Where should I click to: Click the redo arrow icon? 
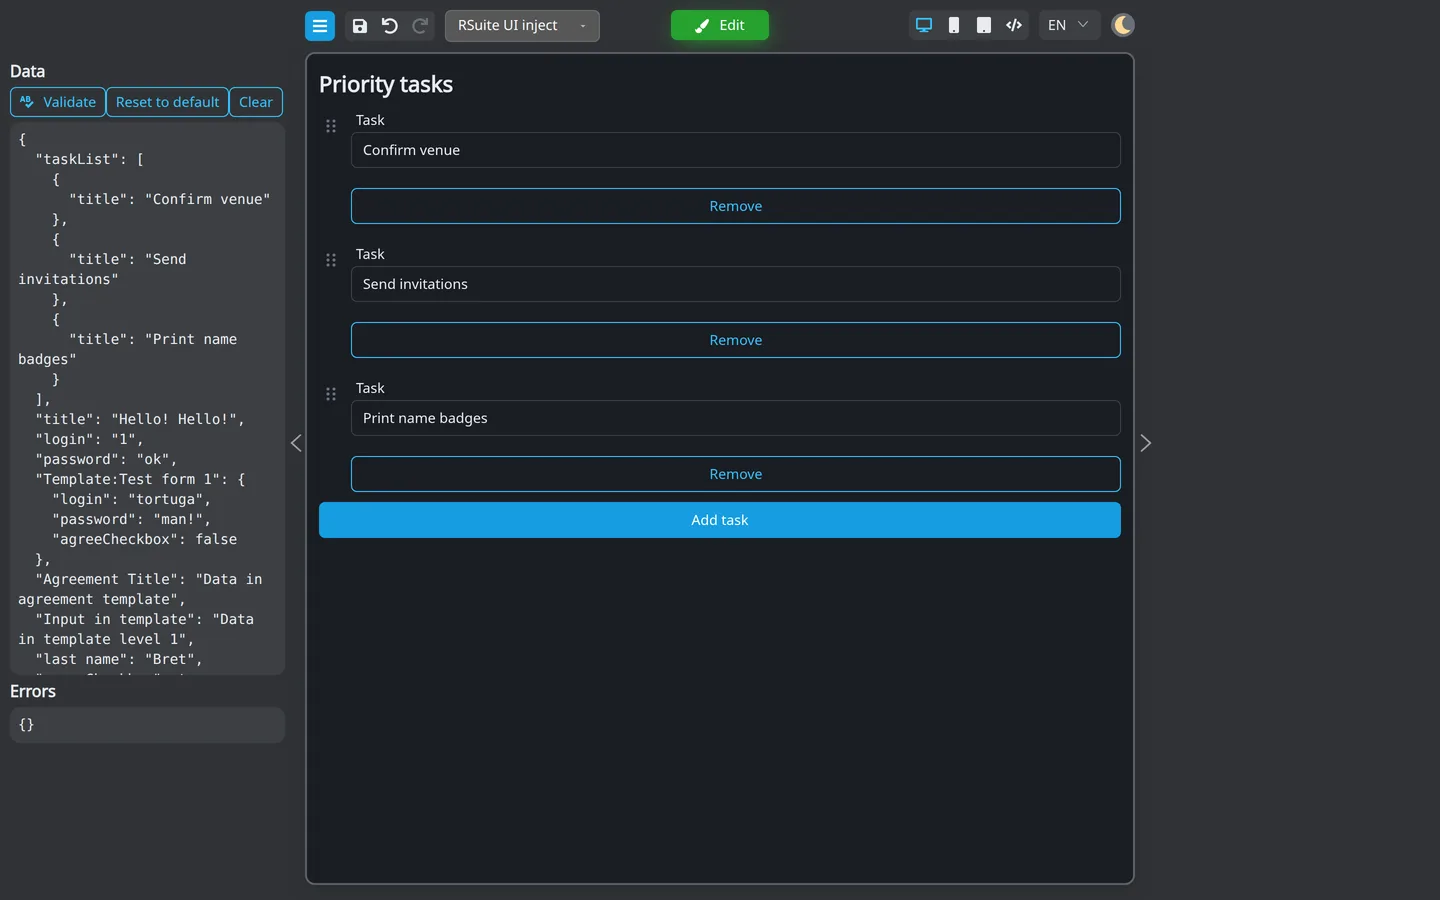(420, 26)
